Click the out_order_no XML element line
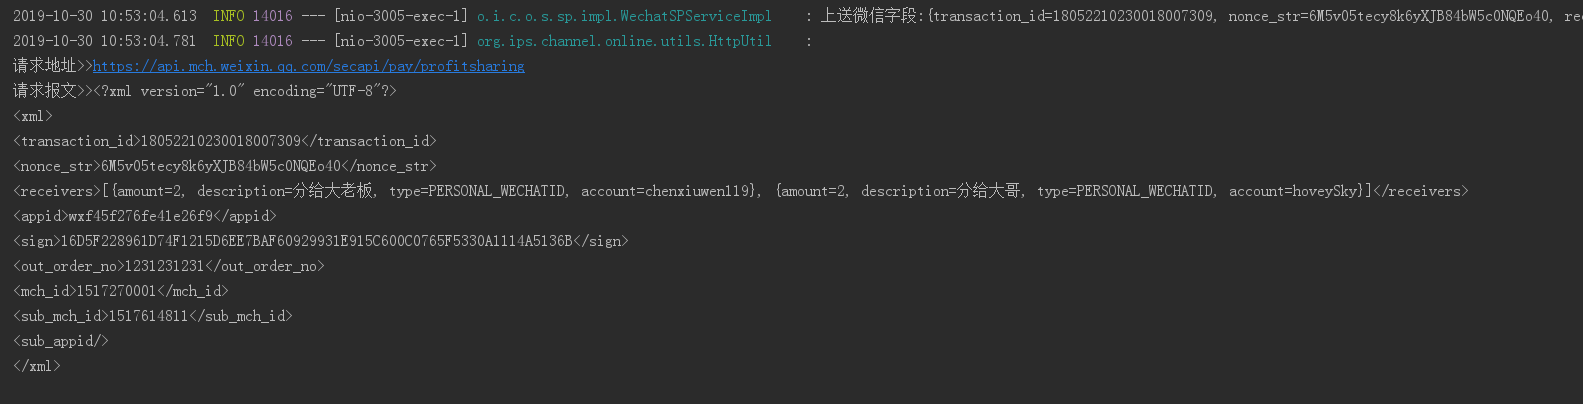Viewport: 1583px width, 404px height. click(169, 266)
